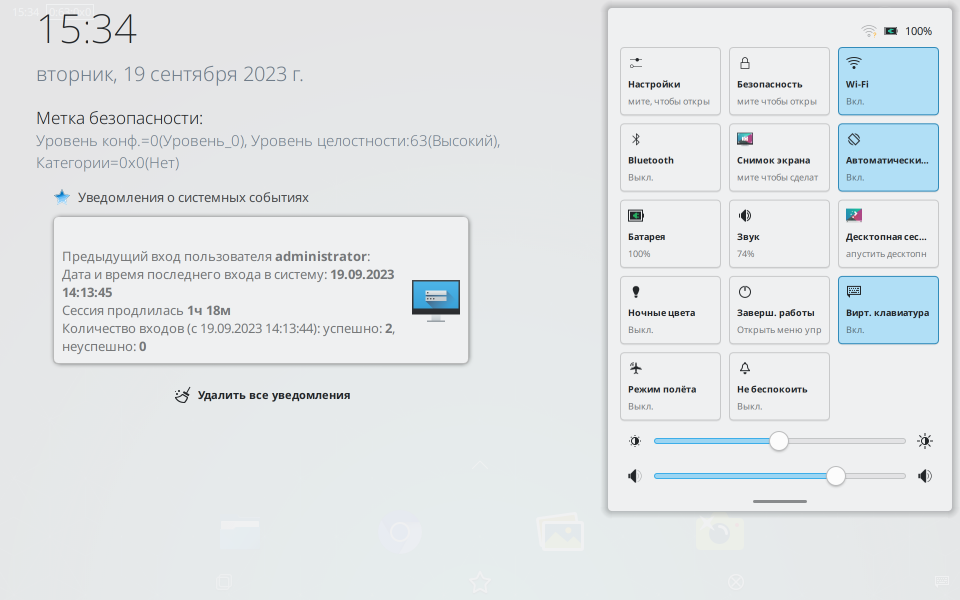Toggle Не беспокоить do-not-disturb
The height and width of the screenshot is (600, 960).
tap(779, 386)
